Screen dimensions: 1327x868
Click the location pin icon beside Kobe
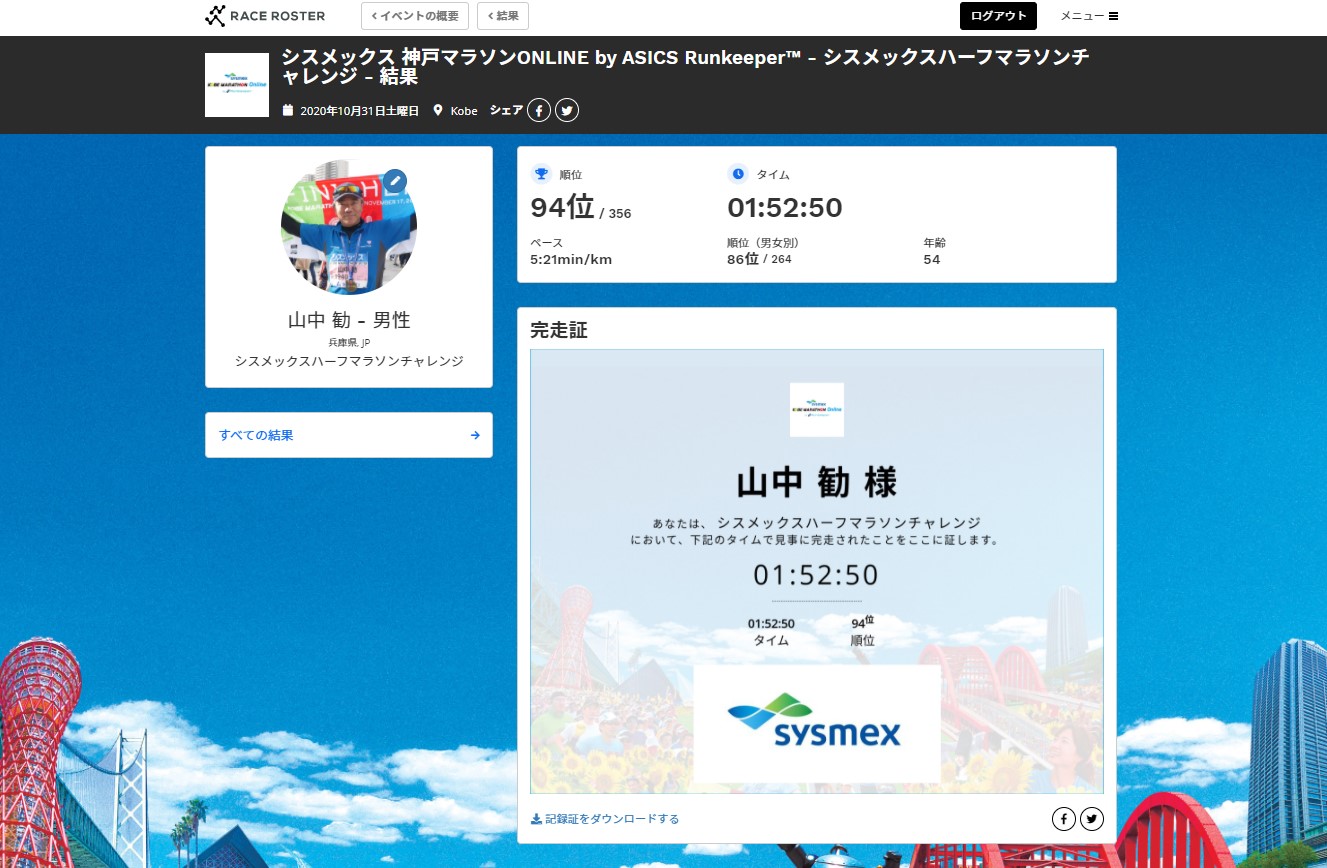pos(438,110)
